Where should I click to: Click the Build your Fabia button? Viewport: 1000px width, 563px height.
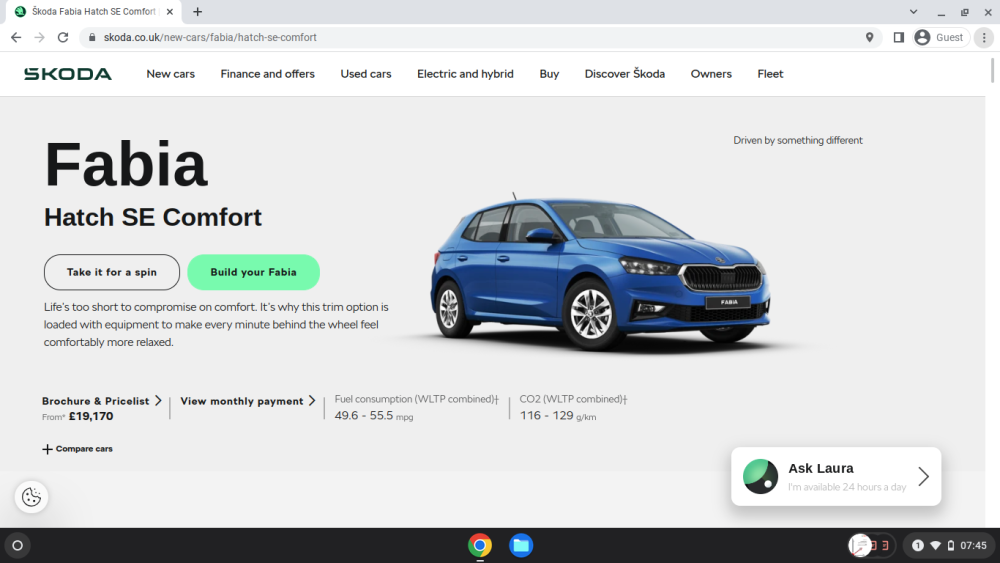coord(253,272)
